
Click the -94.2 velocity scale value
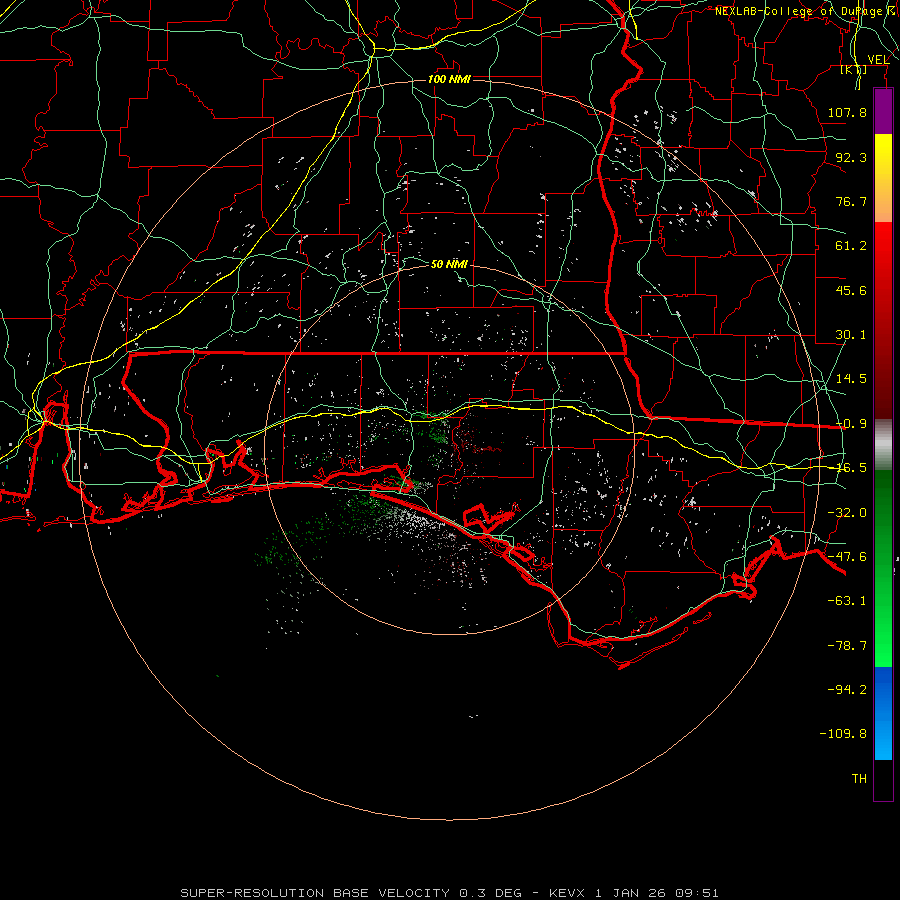[x=847, y=690]
